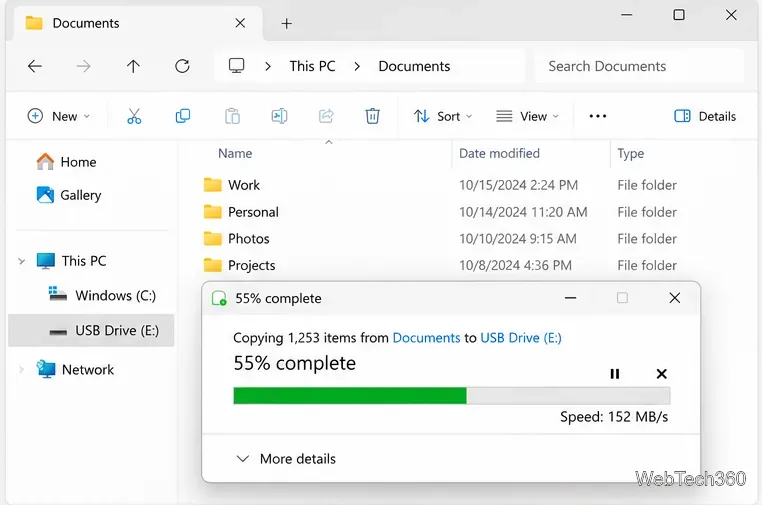Click the copy dialog title icon
This screenshot has width=762, height=505.
tap(219, 298)
